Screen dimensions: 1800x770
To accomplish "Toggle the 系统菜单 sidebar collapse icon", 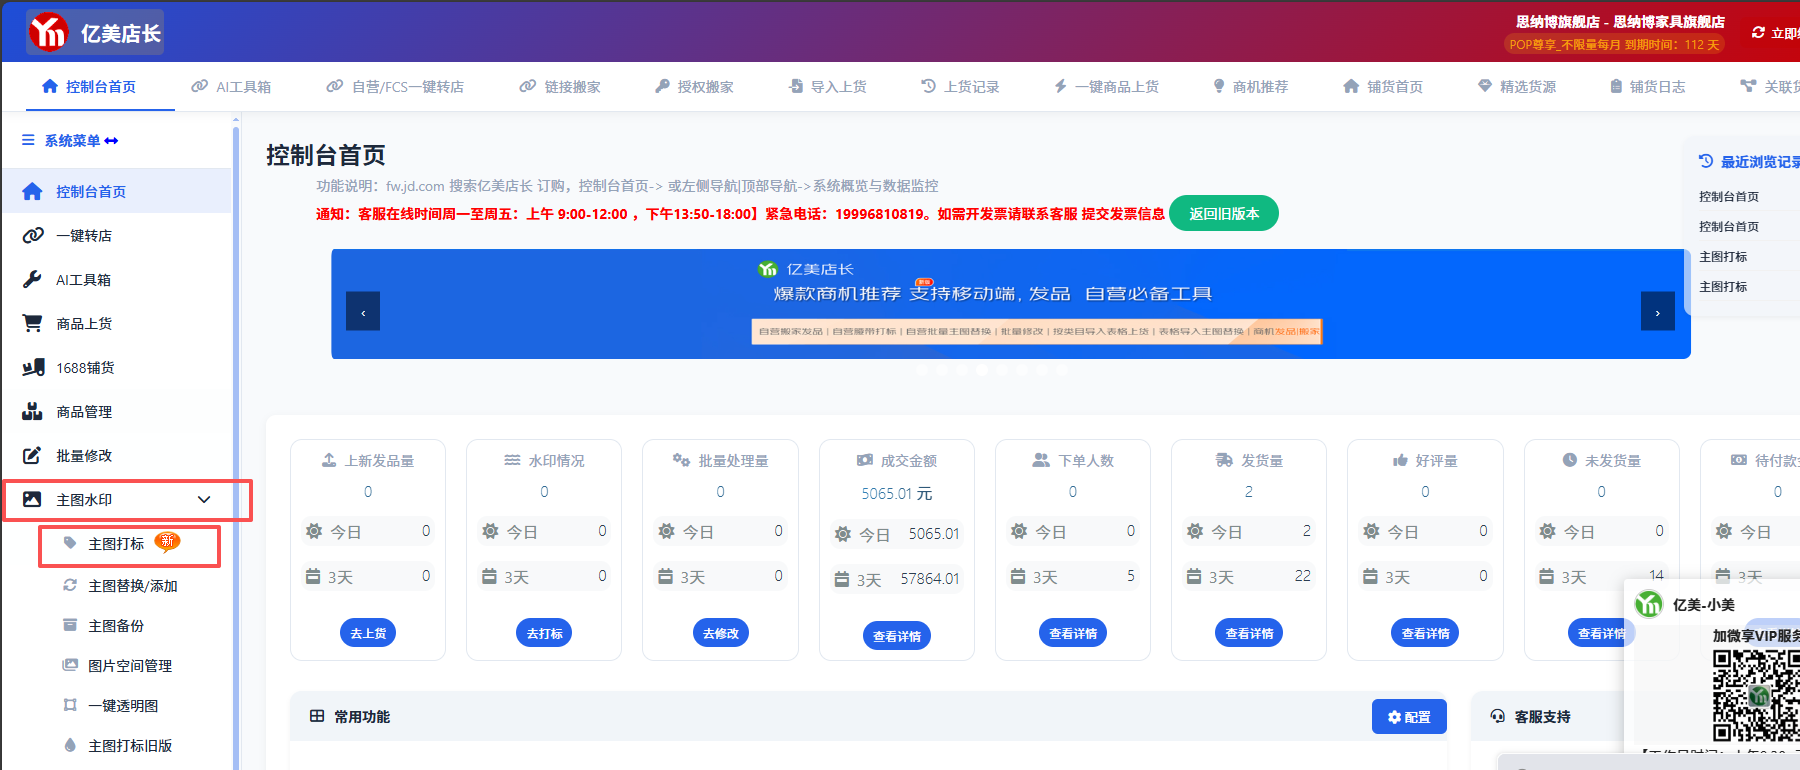I will coord(111,141).
